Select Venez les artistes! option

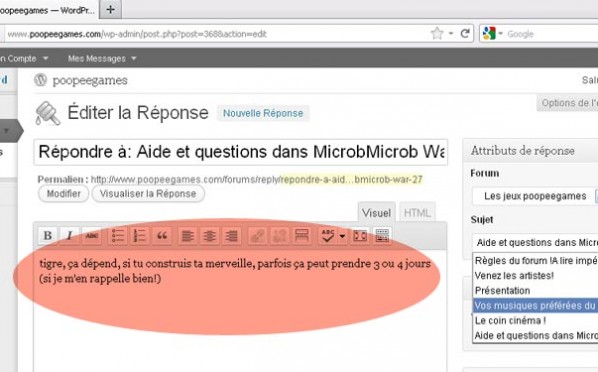click(x=535, y=275)
